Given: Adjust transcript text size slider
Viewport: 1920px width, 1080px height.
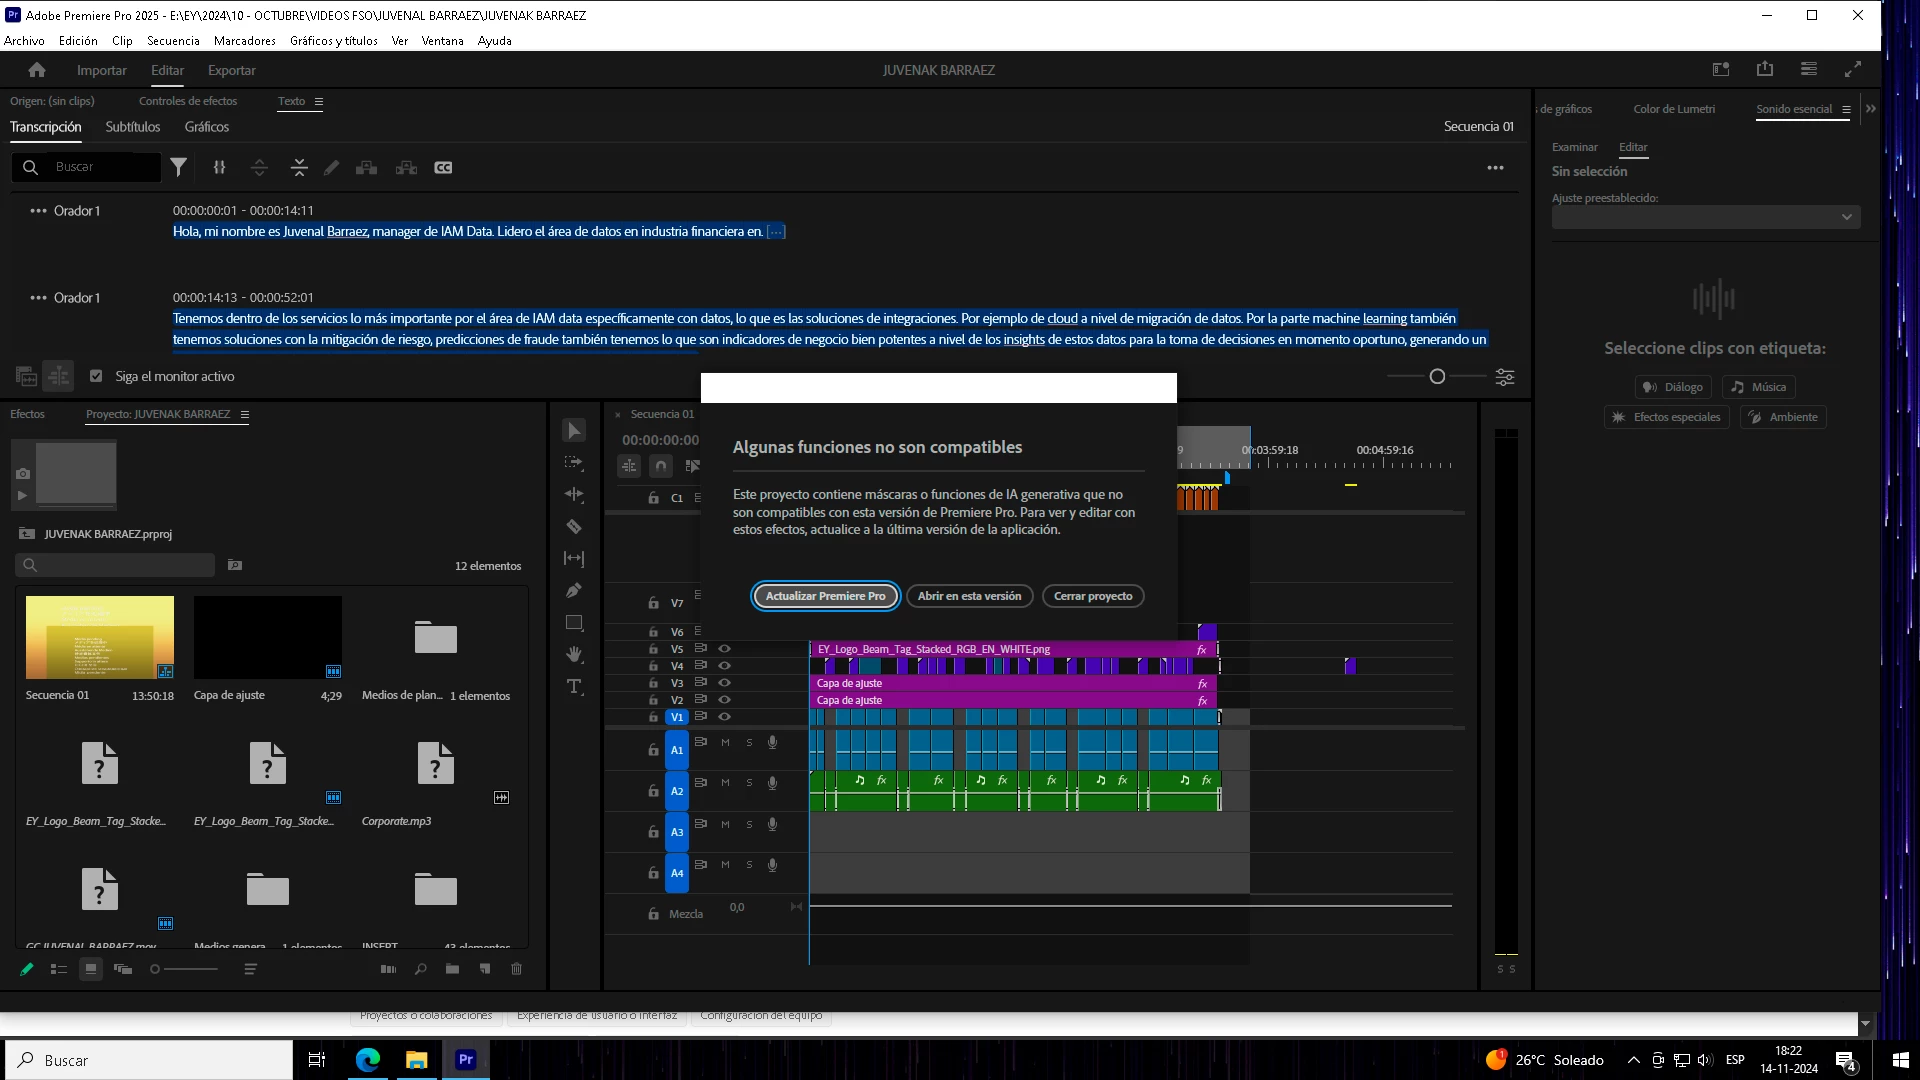Looking at the screenshot, I should 1437,377.
